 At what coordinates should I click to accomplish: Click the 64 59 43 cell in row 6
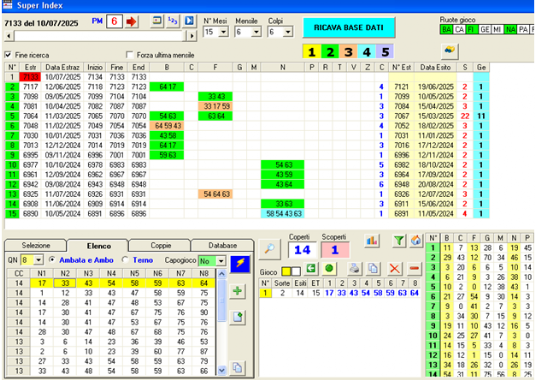167,126
